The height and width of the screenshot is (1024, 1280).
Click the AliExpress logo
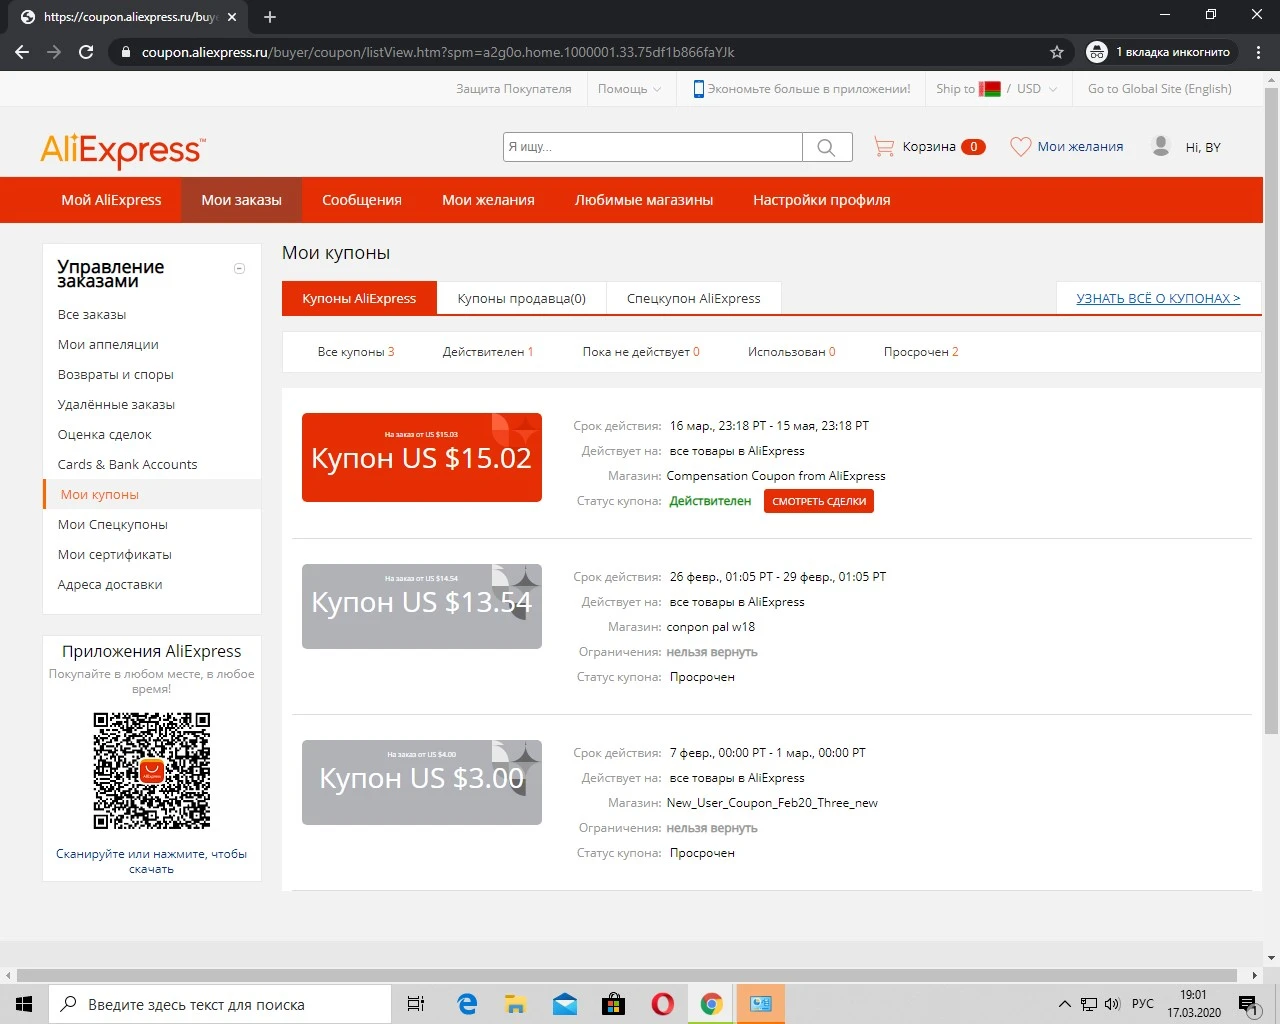pyautogui.click(x=123, y=150)
